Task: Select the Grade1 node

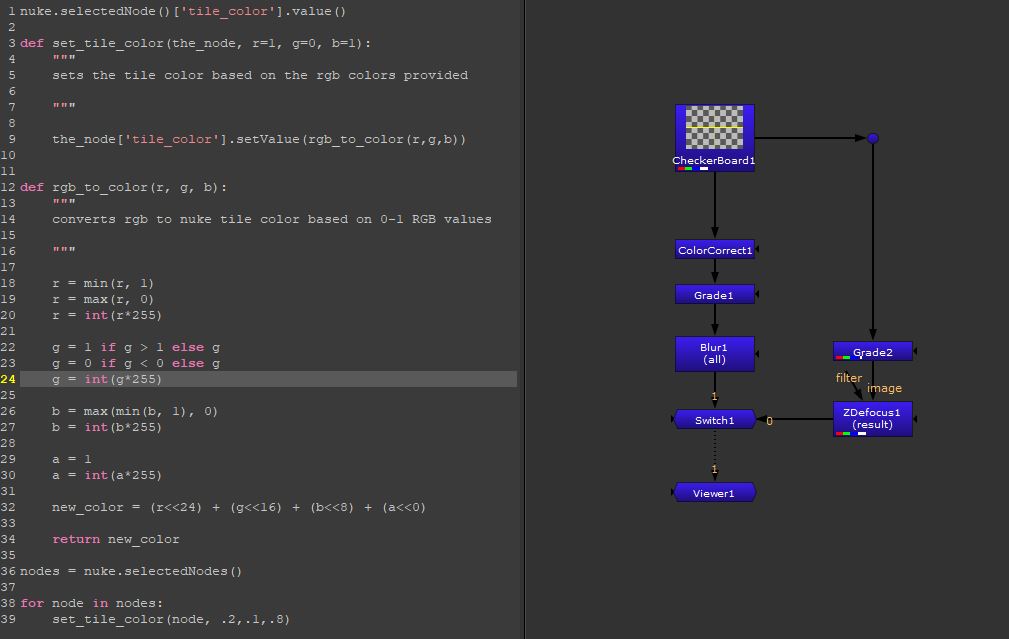Action: [x=714, y=294]
